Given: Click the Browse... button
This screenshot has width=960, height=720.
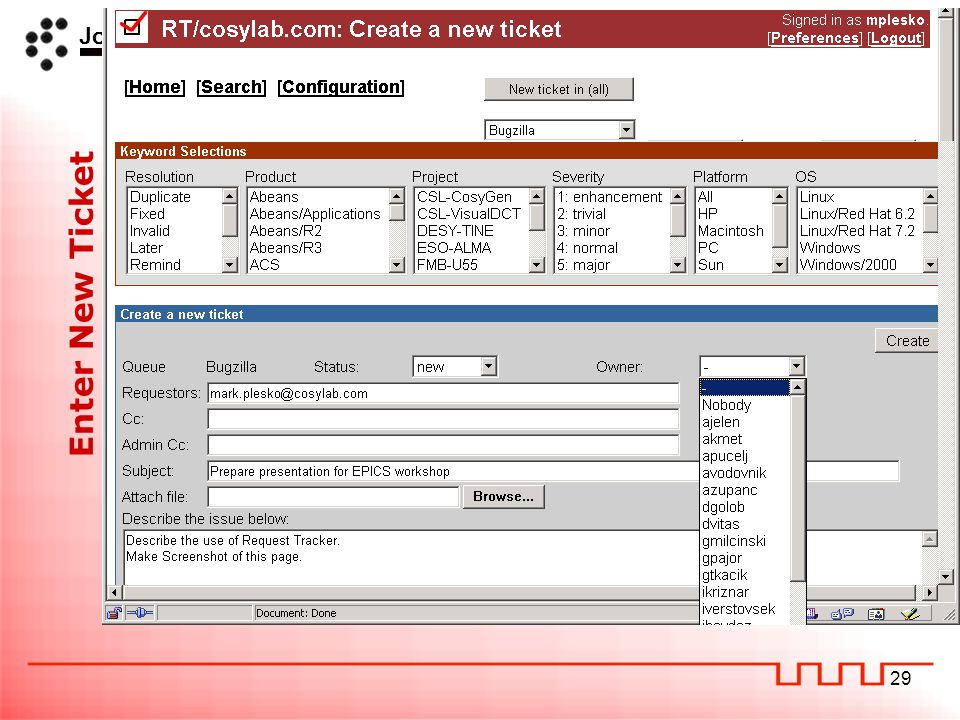Looking at the screenshot, I should [503, 497].
